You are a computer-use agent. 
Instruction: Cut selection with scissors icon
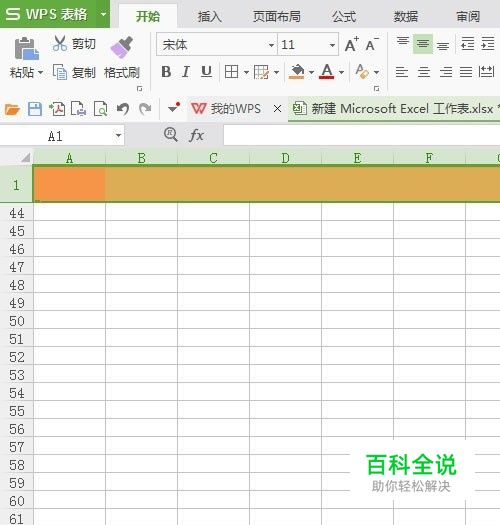60,44
